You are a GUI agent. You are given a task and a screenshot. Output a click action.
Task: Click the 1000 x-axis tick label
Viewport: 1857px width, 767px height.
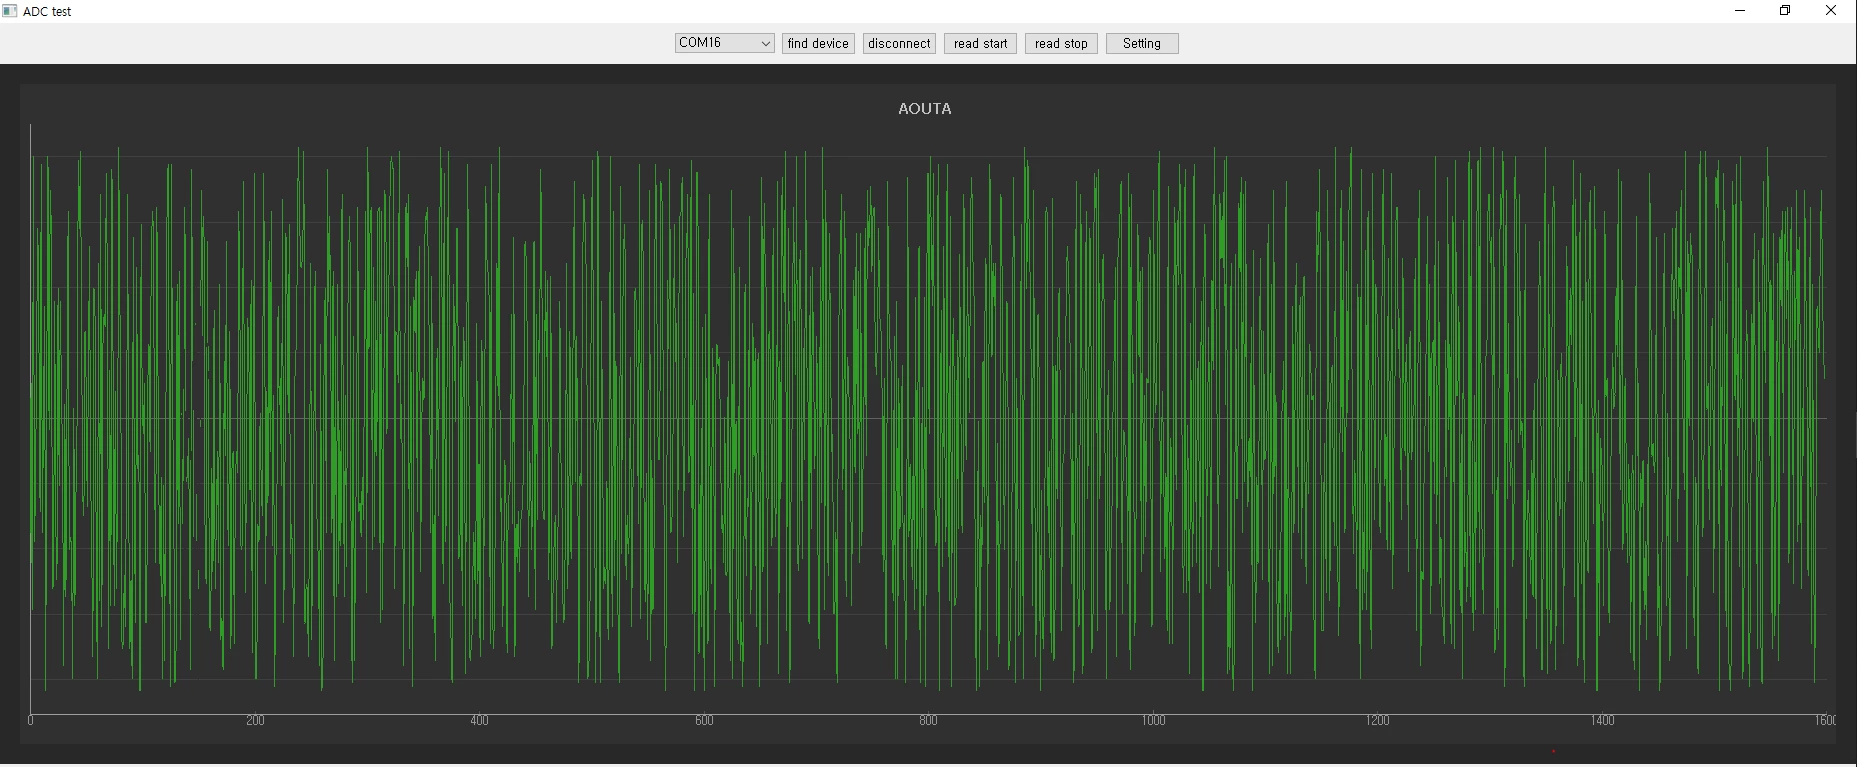click(1153, 721)
